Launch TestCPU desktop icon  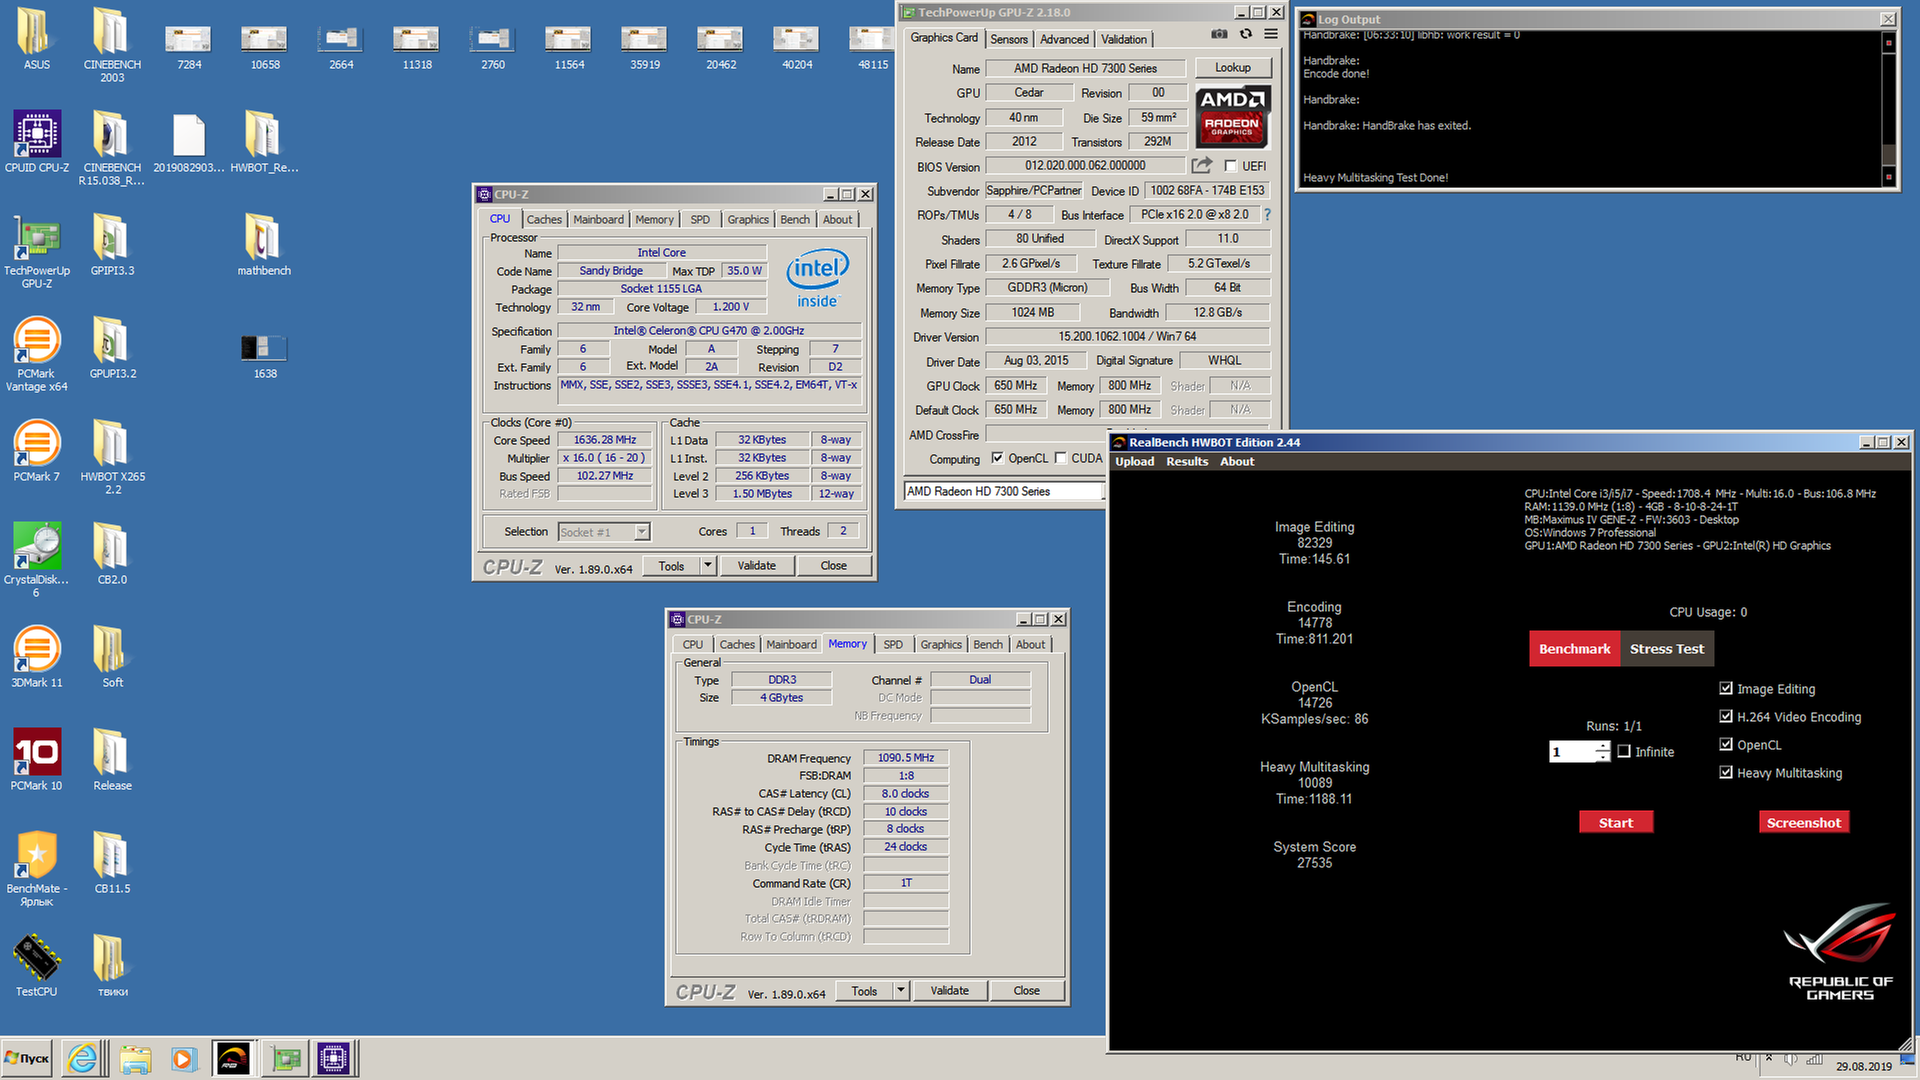pyautogui.click(x=37, y=965)
